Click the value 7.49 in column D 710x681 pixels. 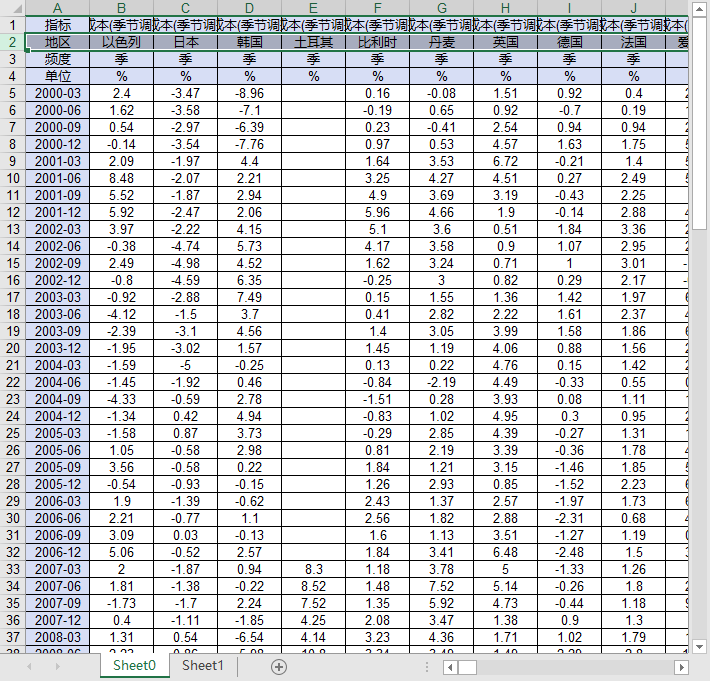(x=249, y=297)
